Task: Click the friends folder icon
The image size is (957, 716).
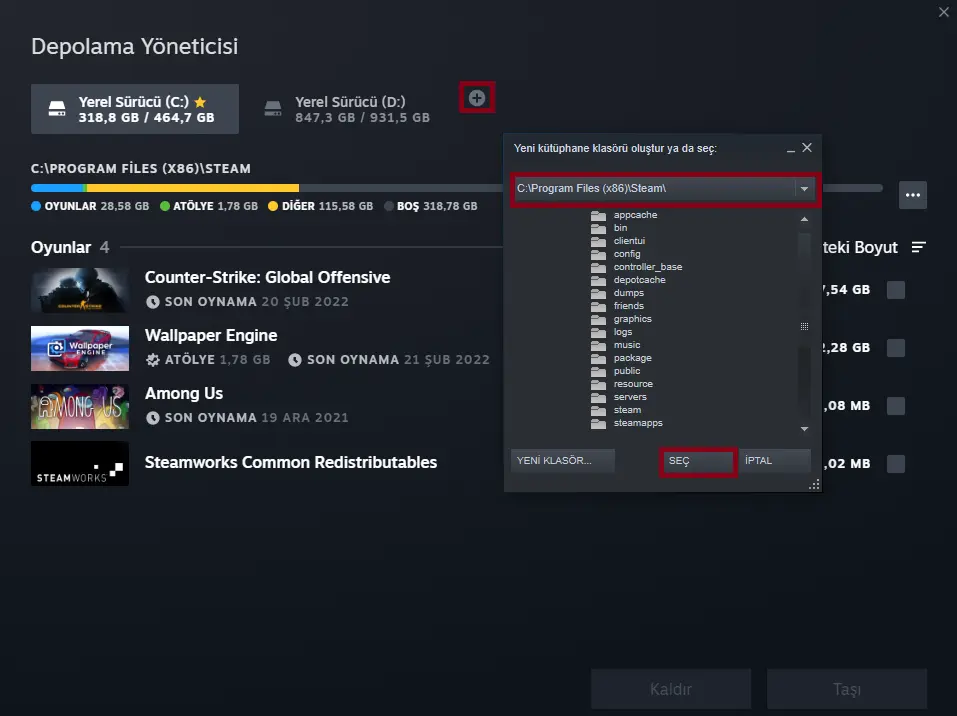Action: click(x=598, y=306)
